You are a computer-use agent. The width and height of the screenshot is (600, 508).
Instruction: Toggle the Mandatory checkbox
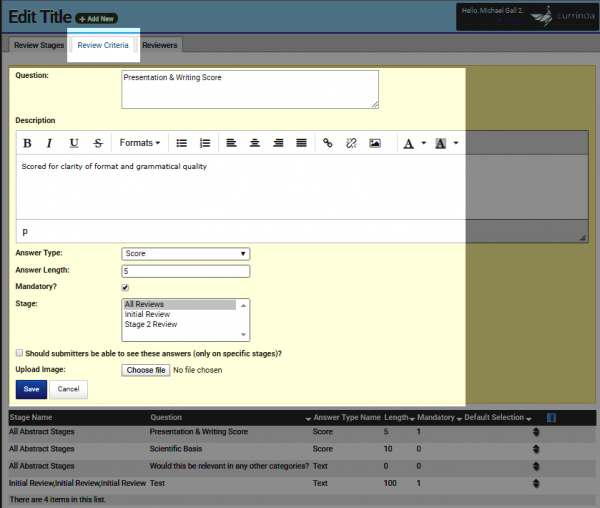click(125, 287)
